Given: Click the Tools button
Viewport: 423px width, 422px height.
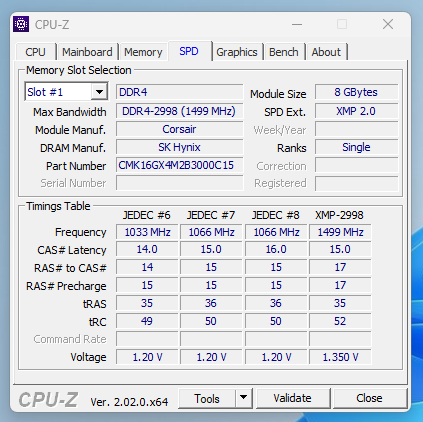Looking at the screenshot, I should click(x=207, y=398).
